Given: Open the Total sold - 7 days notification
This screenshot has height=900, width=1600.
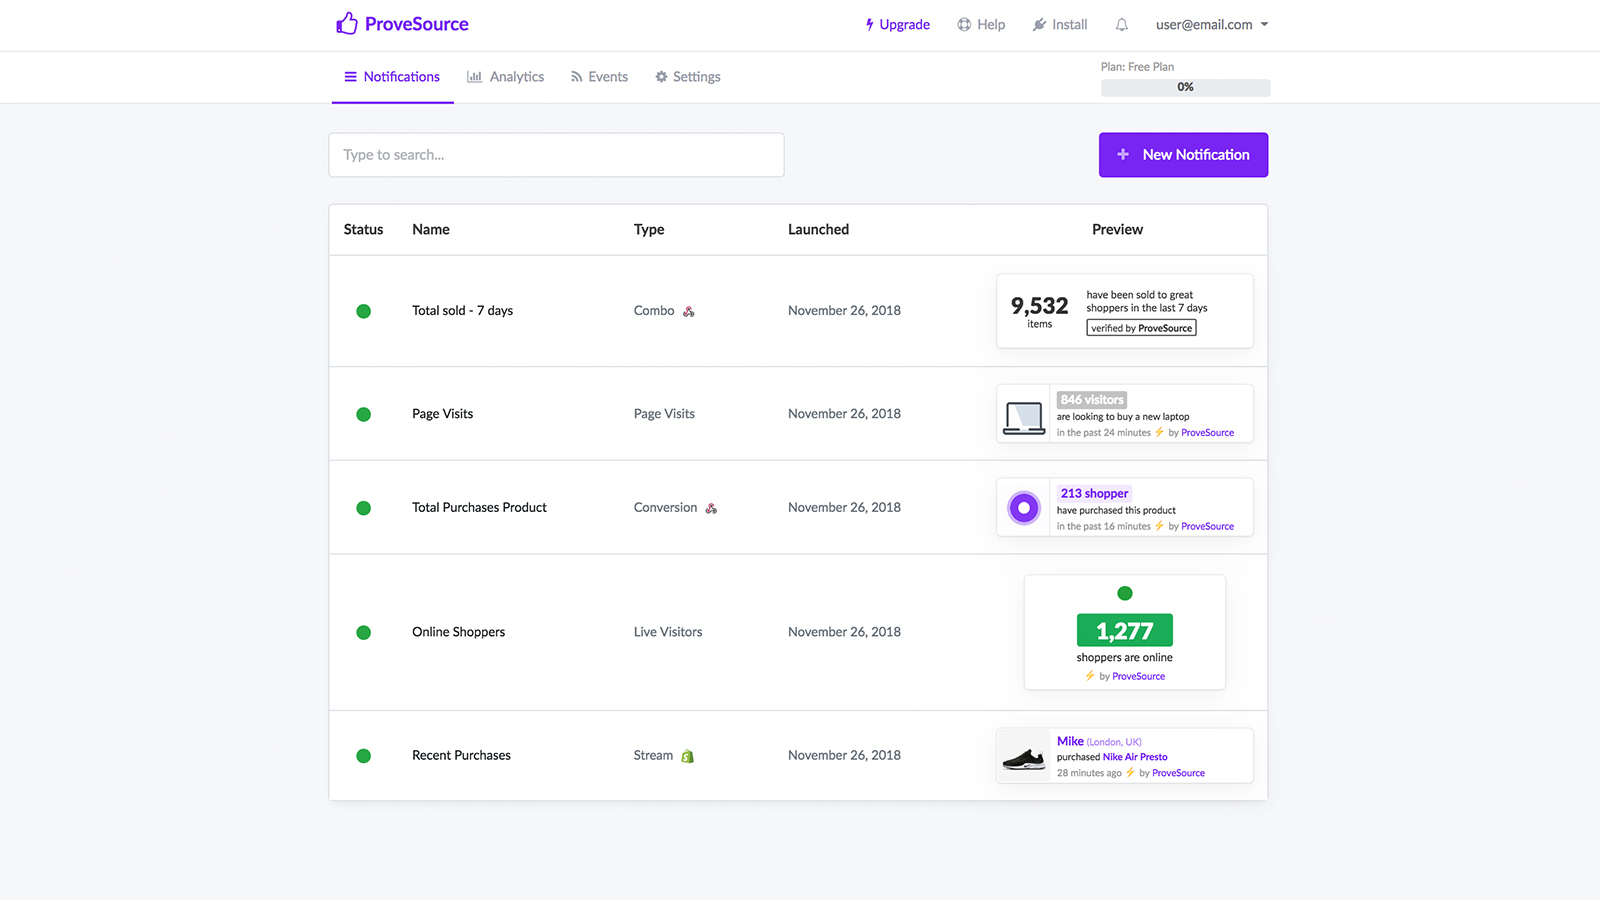Looking at the screenshot, I should pos(462,311).
